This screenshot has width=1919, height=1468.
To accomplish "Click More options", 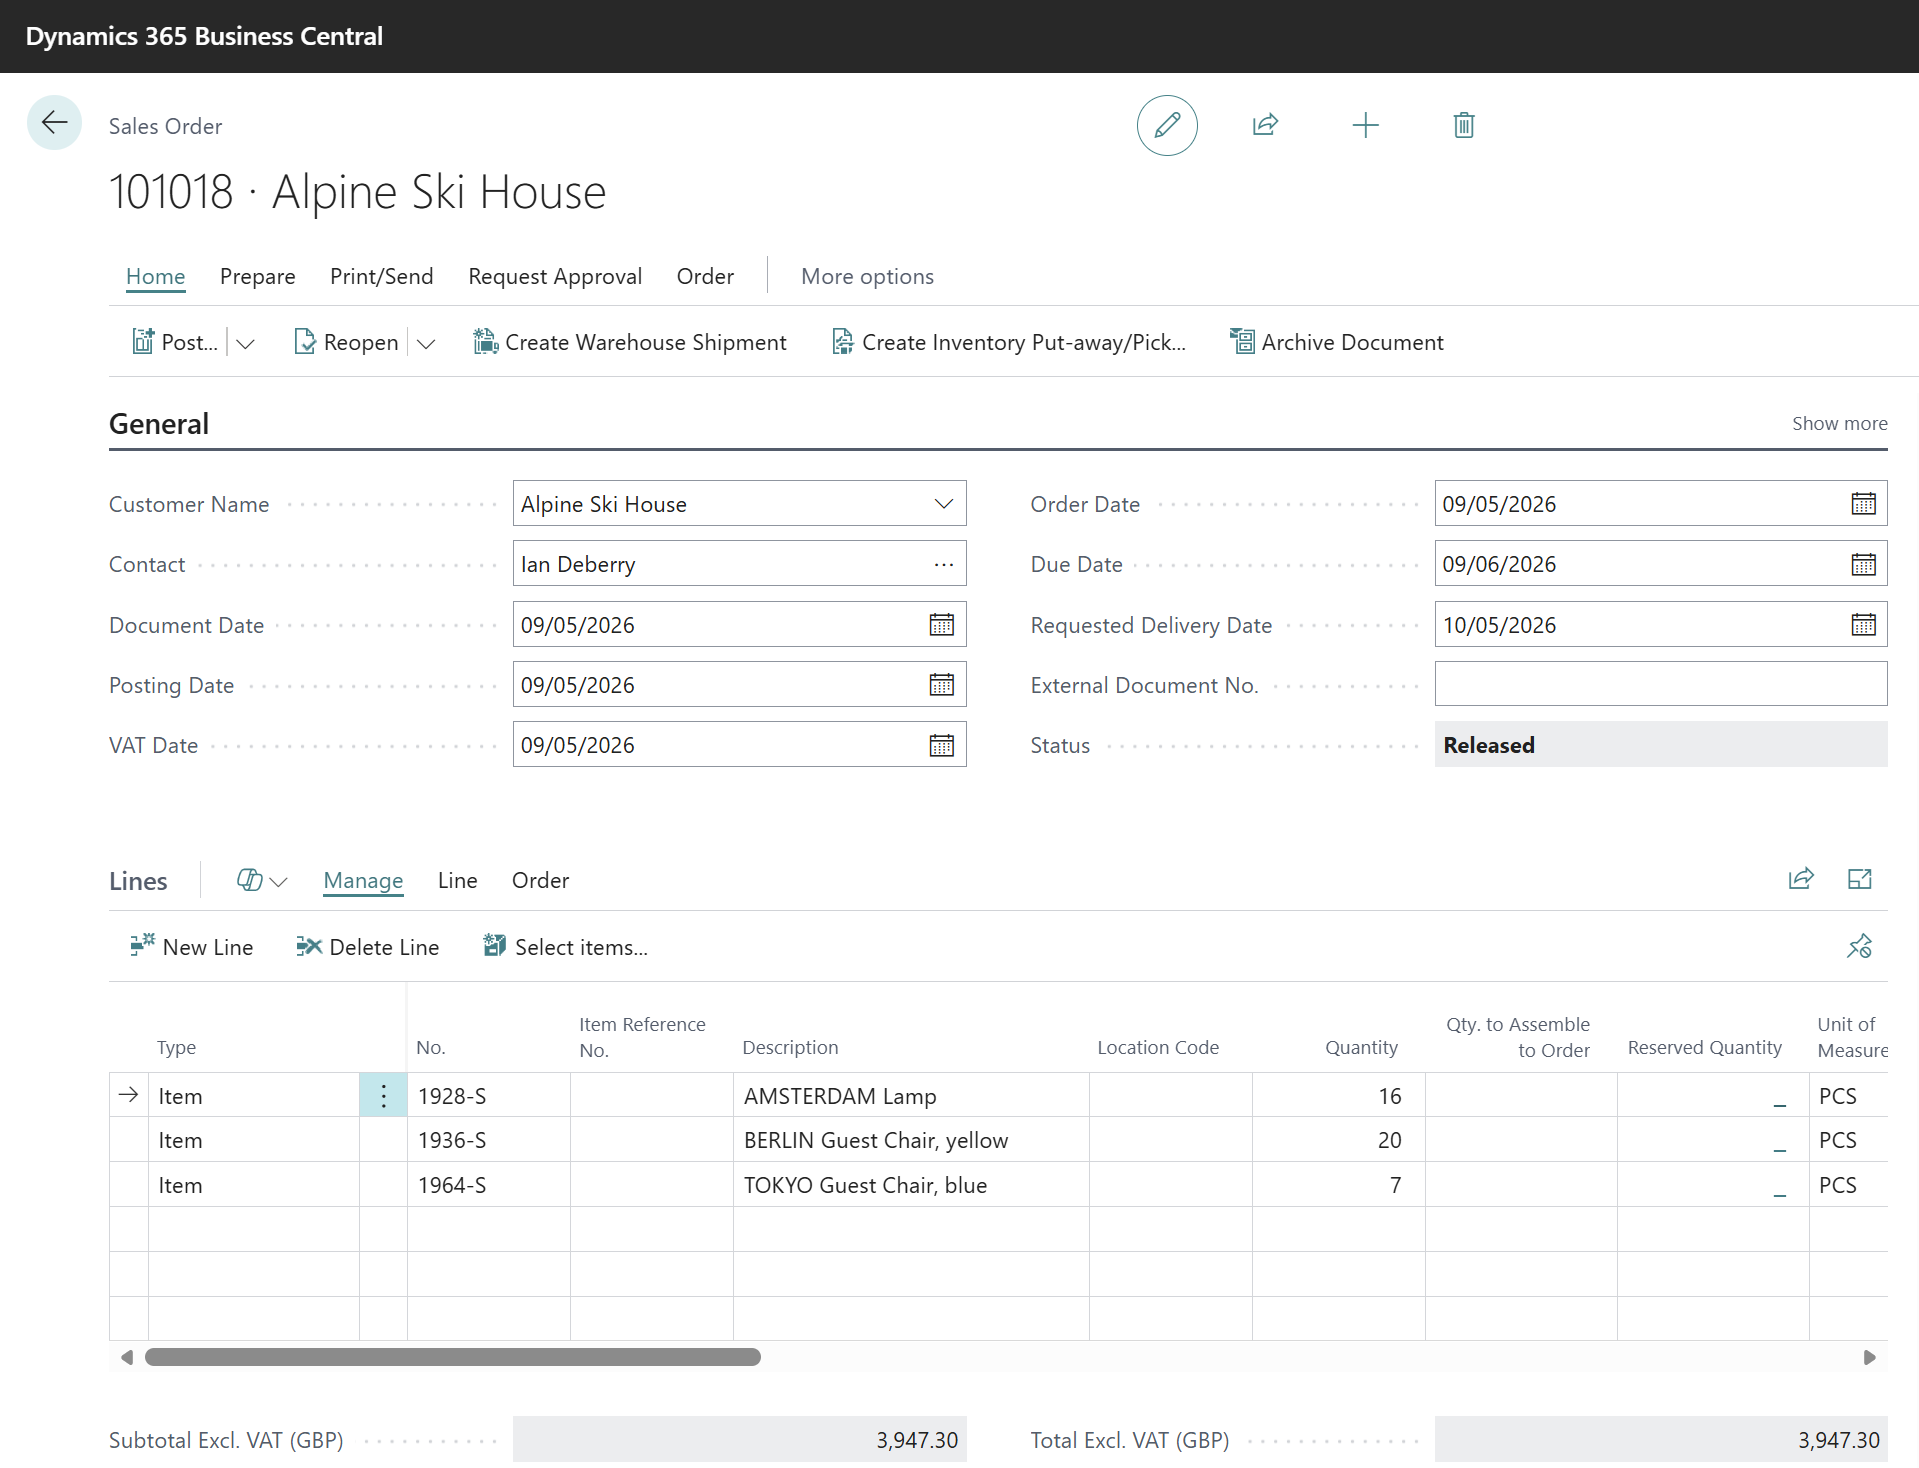I will pos(867,276).
